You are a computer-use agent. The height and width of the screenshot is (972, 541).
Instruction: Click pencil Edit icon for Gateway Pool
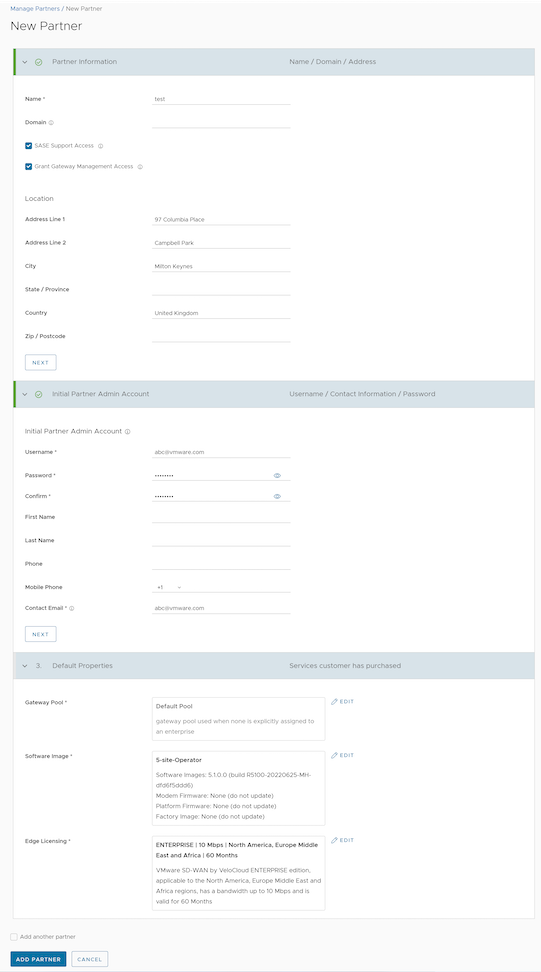pos(335,702)
